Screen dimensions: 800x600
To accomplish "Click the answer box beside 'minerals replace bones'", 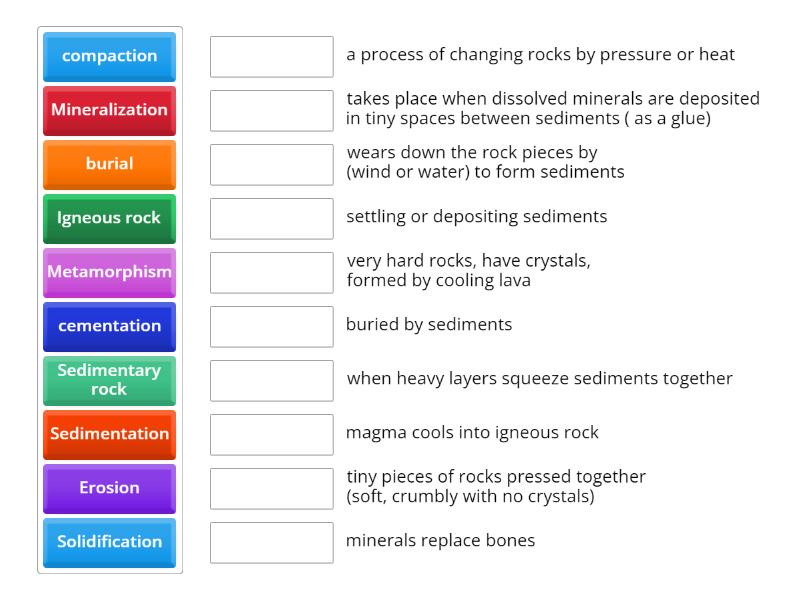I will click(x=271, y=542).
